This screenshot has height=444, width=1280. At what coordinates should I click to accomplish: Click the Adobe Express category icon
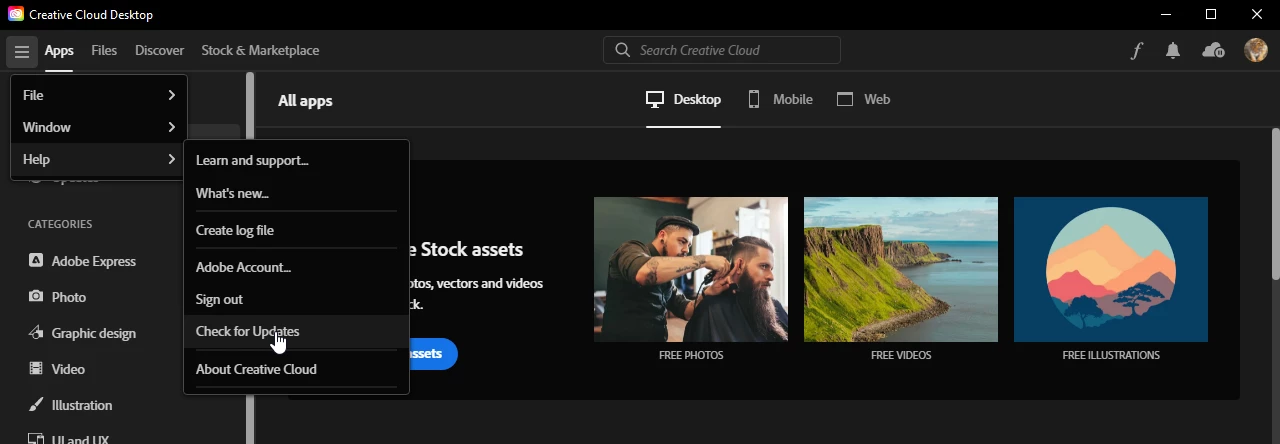coord(36,261)
